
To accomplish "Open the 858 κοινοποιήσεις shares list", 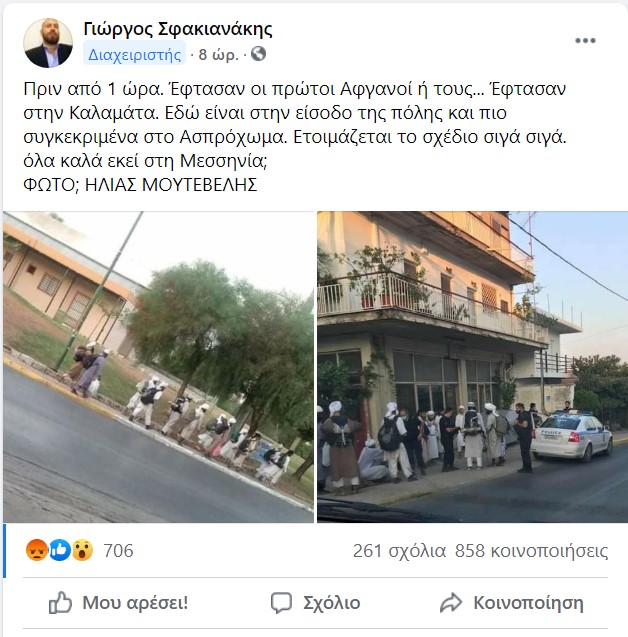I will [531, 551].
